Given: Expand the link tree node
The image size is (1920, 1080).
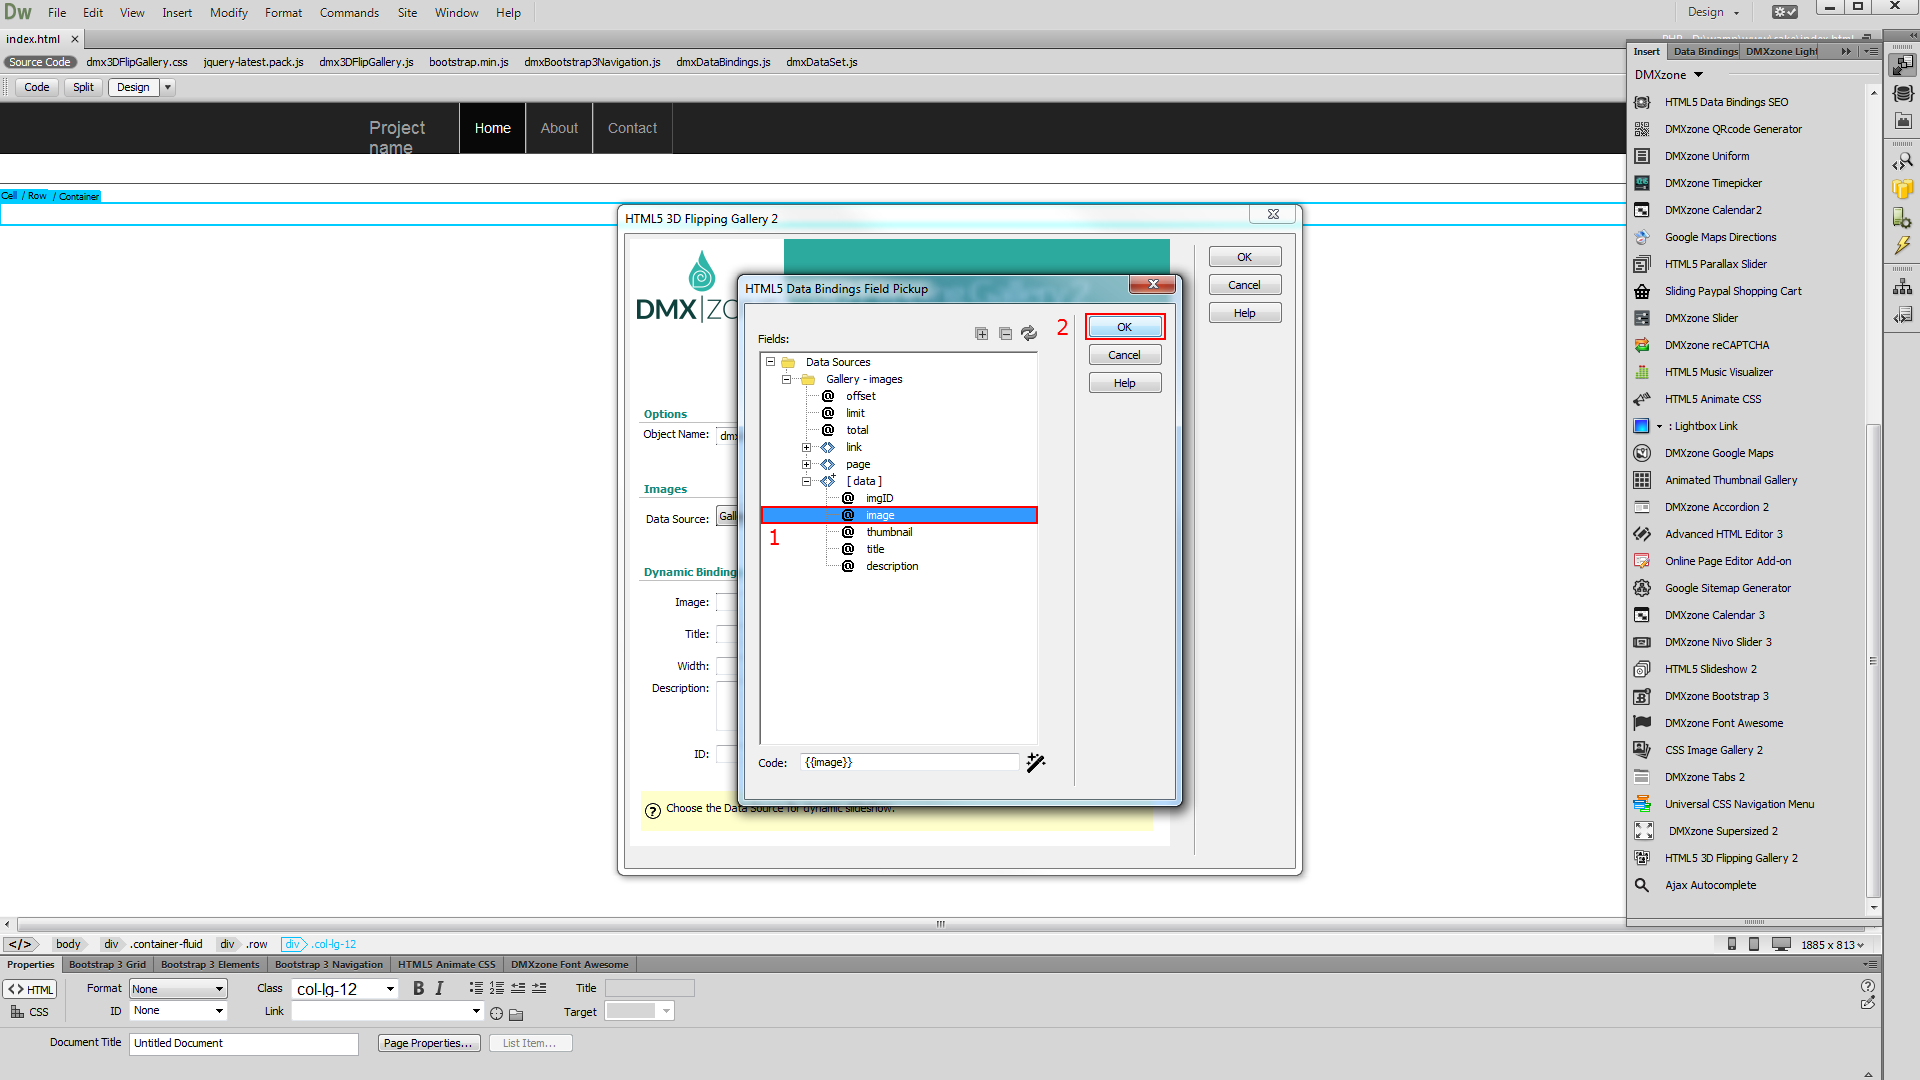Looking at the screenshot, I should [x=806, y=447].
